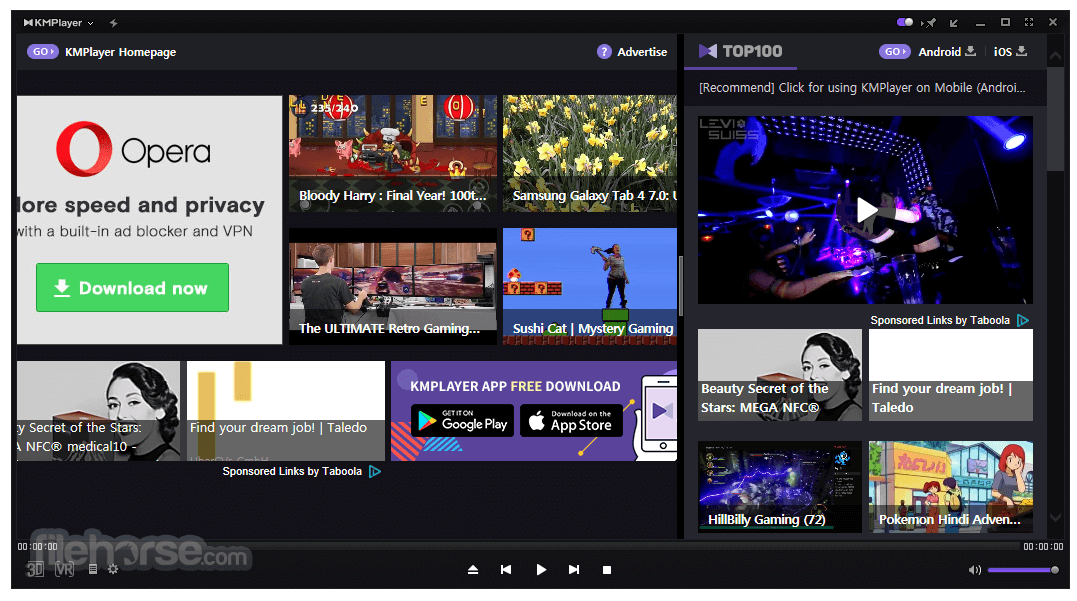Mute audio via the speaker icon

tap(974, 570)
